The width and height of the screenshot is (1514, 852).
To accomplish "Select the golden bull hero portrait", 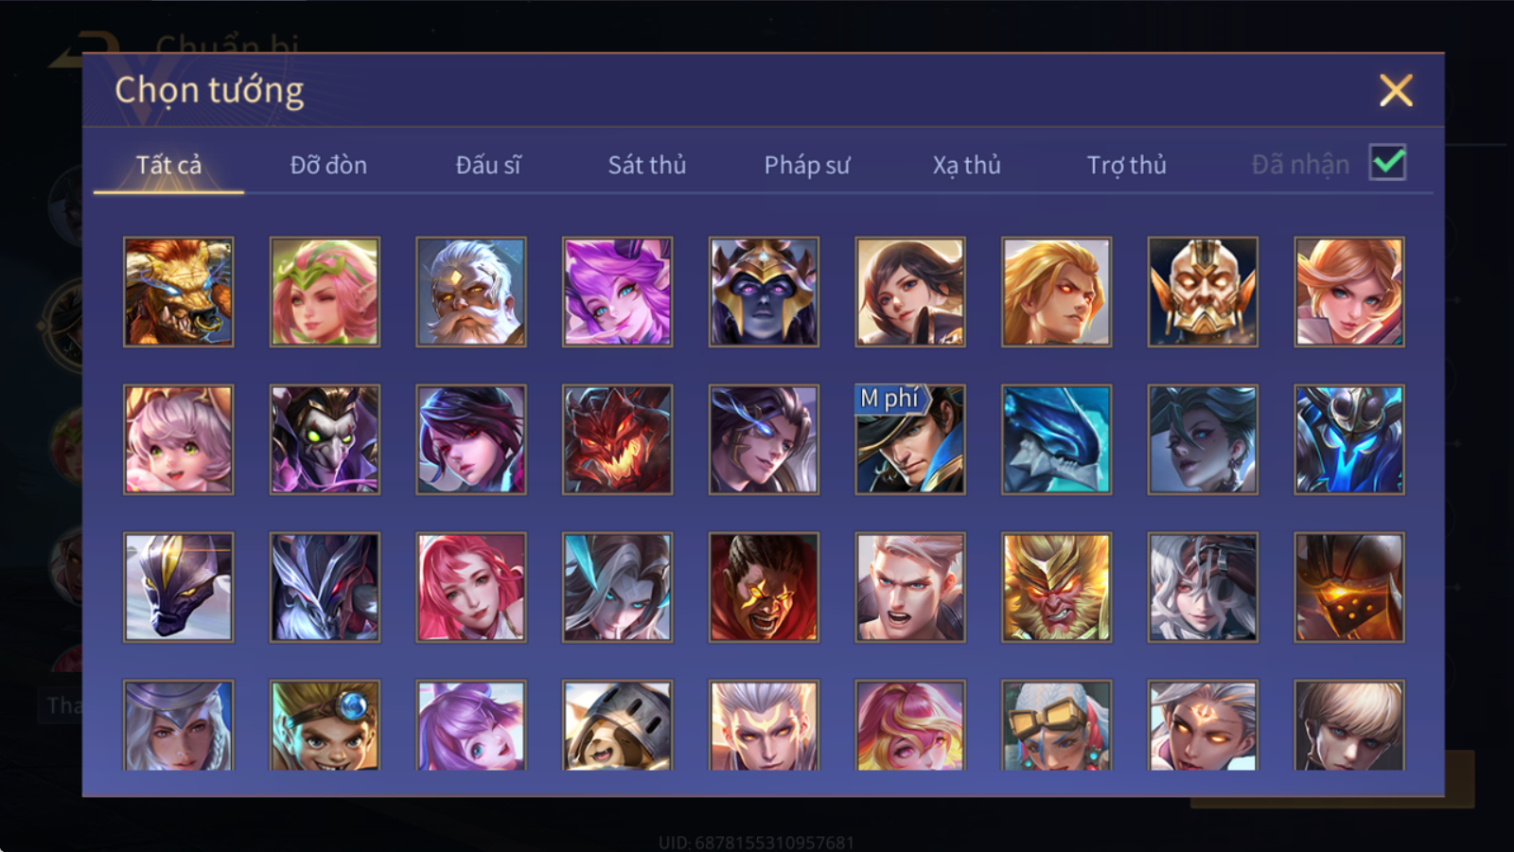I will pyautogui.click(x=178, y=292).
